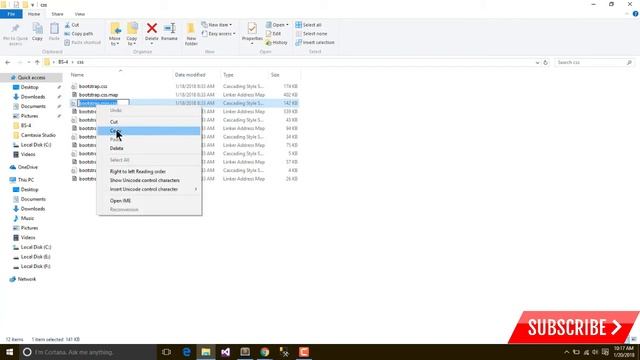The image size is (640, 360).
Task: Click the History button in the ribbon
Action: (x=276, y=42)
